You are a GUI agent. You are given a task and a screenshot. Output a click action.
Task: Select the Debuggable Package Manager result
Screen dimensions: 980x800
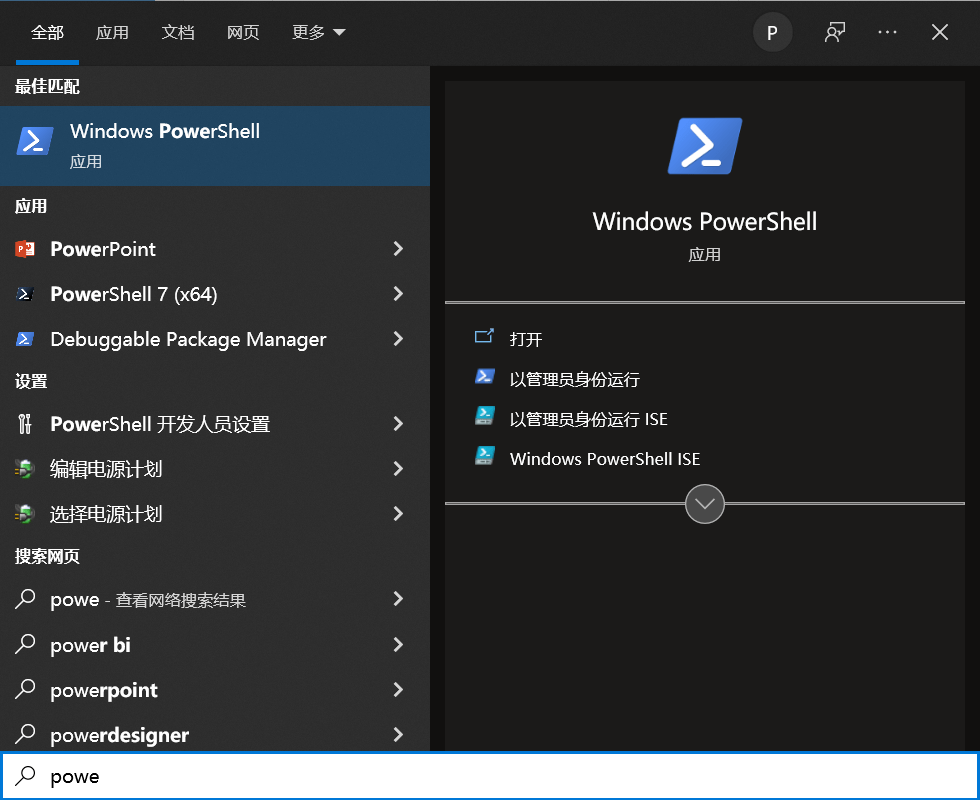tap(188, 339)
